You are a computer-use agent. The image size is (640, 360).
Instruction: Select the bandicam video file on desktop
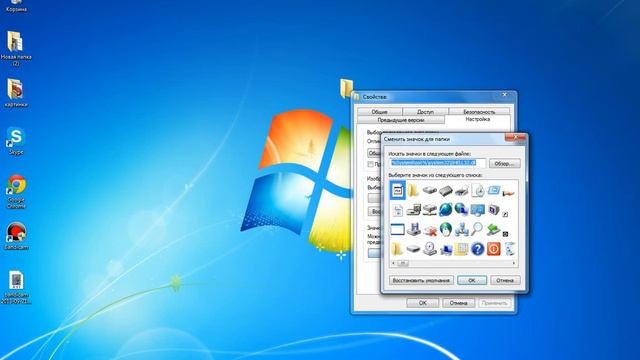16,287
